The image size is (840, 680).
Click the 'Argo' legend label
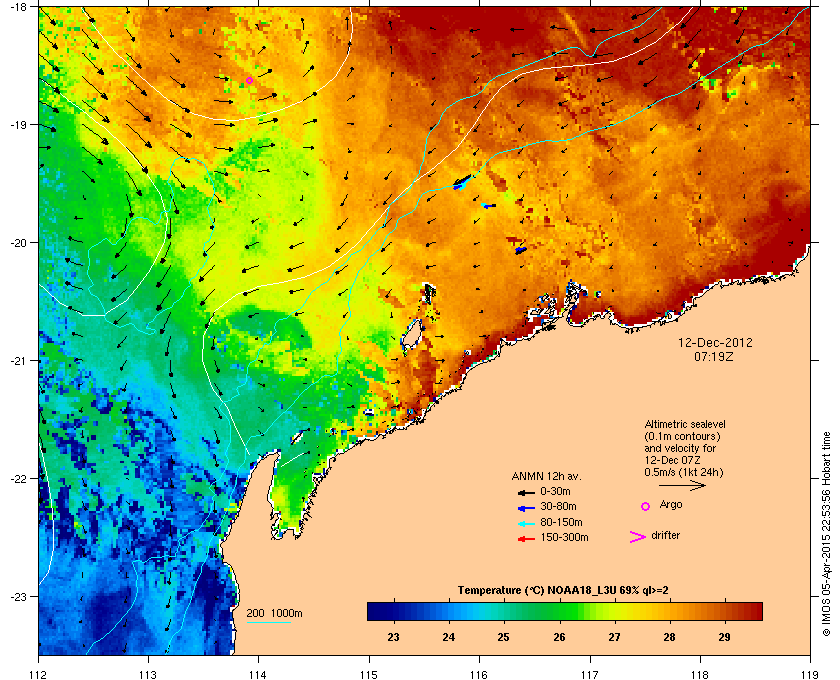click(671, 505)
